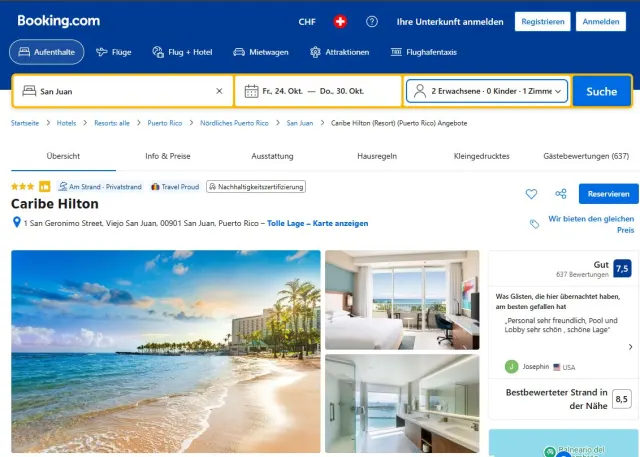Open the date picker for 24. Okt. – 30. Okt.
Image resolution: width=640 pixels, height=457 pixels.
[x=318, y=91]
